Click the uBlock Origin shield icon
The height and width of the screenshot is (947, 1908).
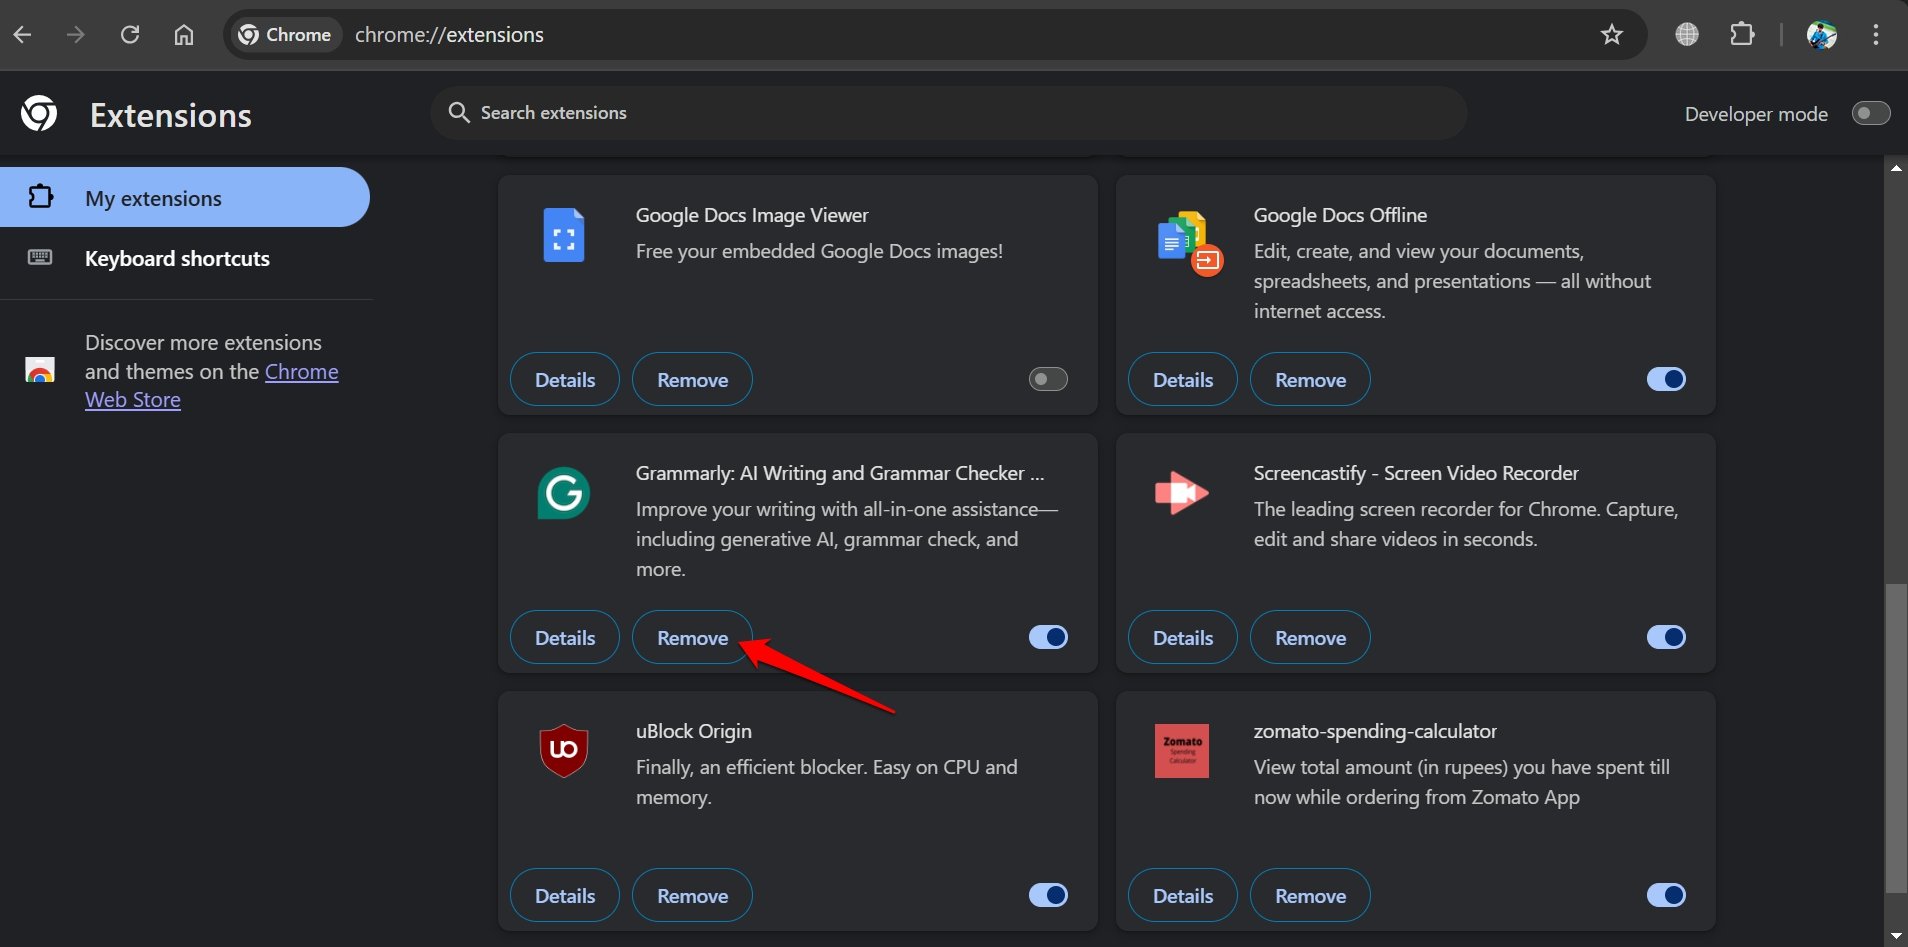point(564,750)
